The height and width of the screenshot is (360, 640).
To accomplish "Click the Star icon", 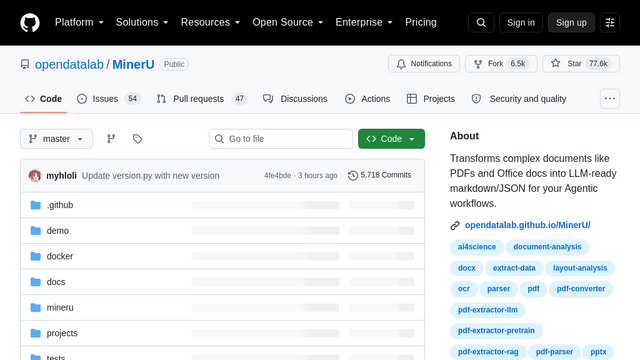I will 555,63.
